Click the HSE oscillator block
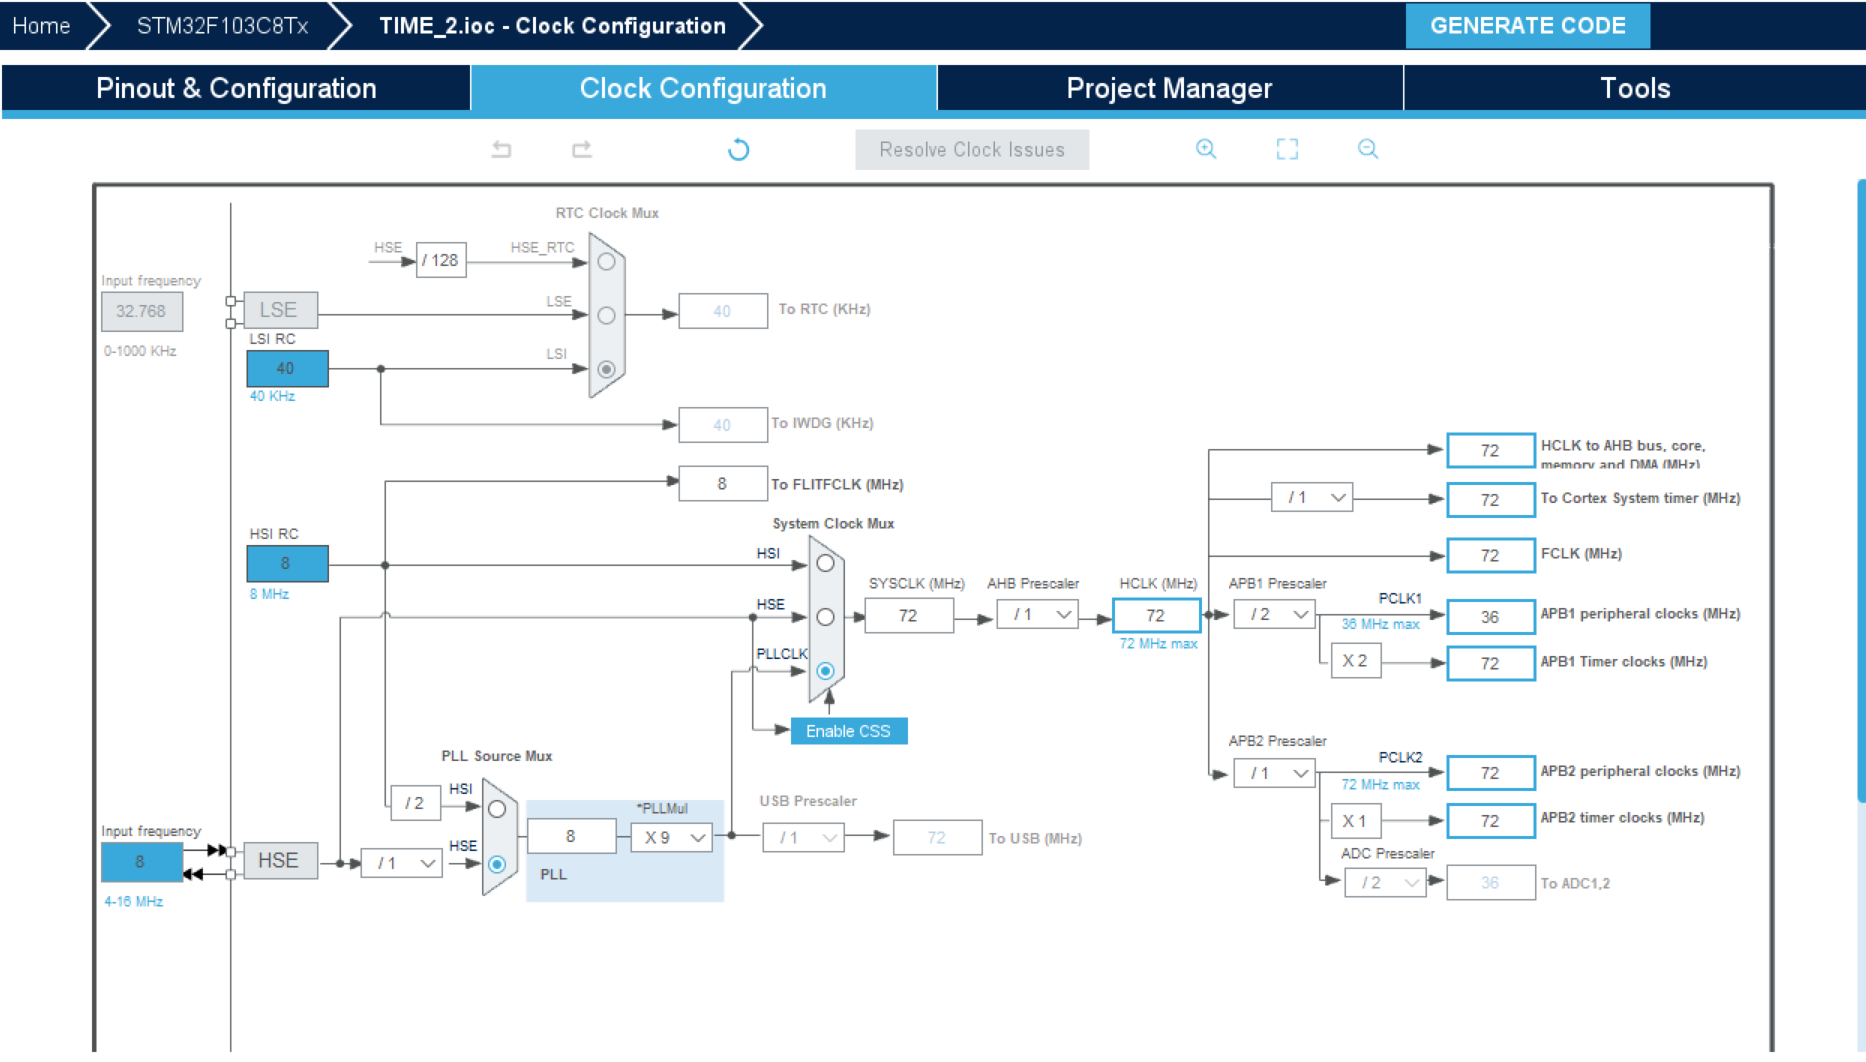This screenshot has height=1062, width=1866. tap(280, 860)
